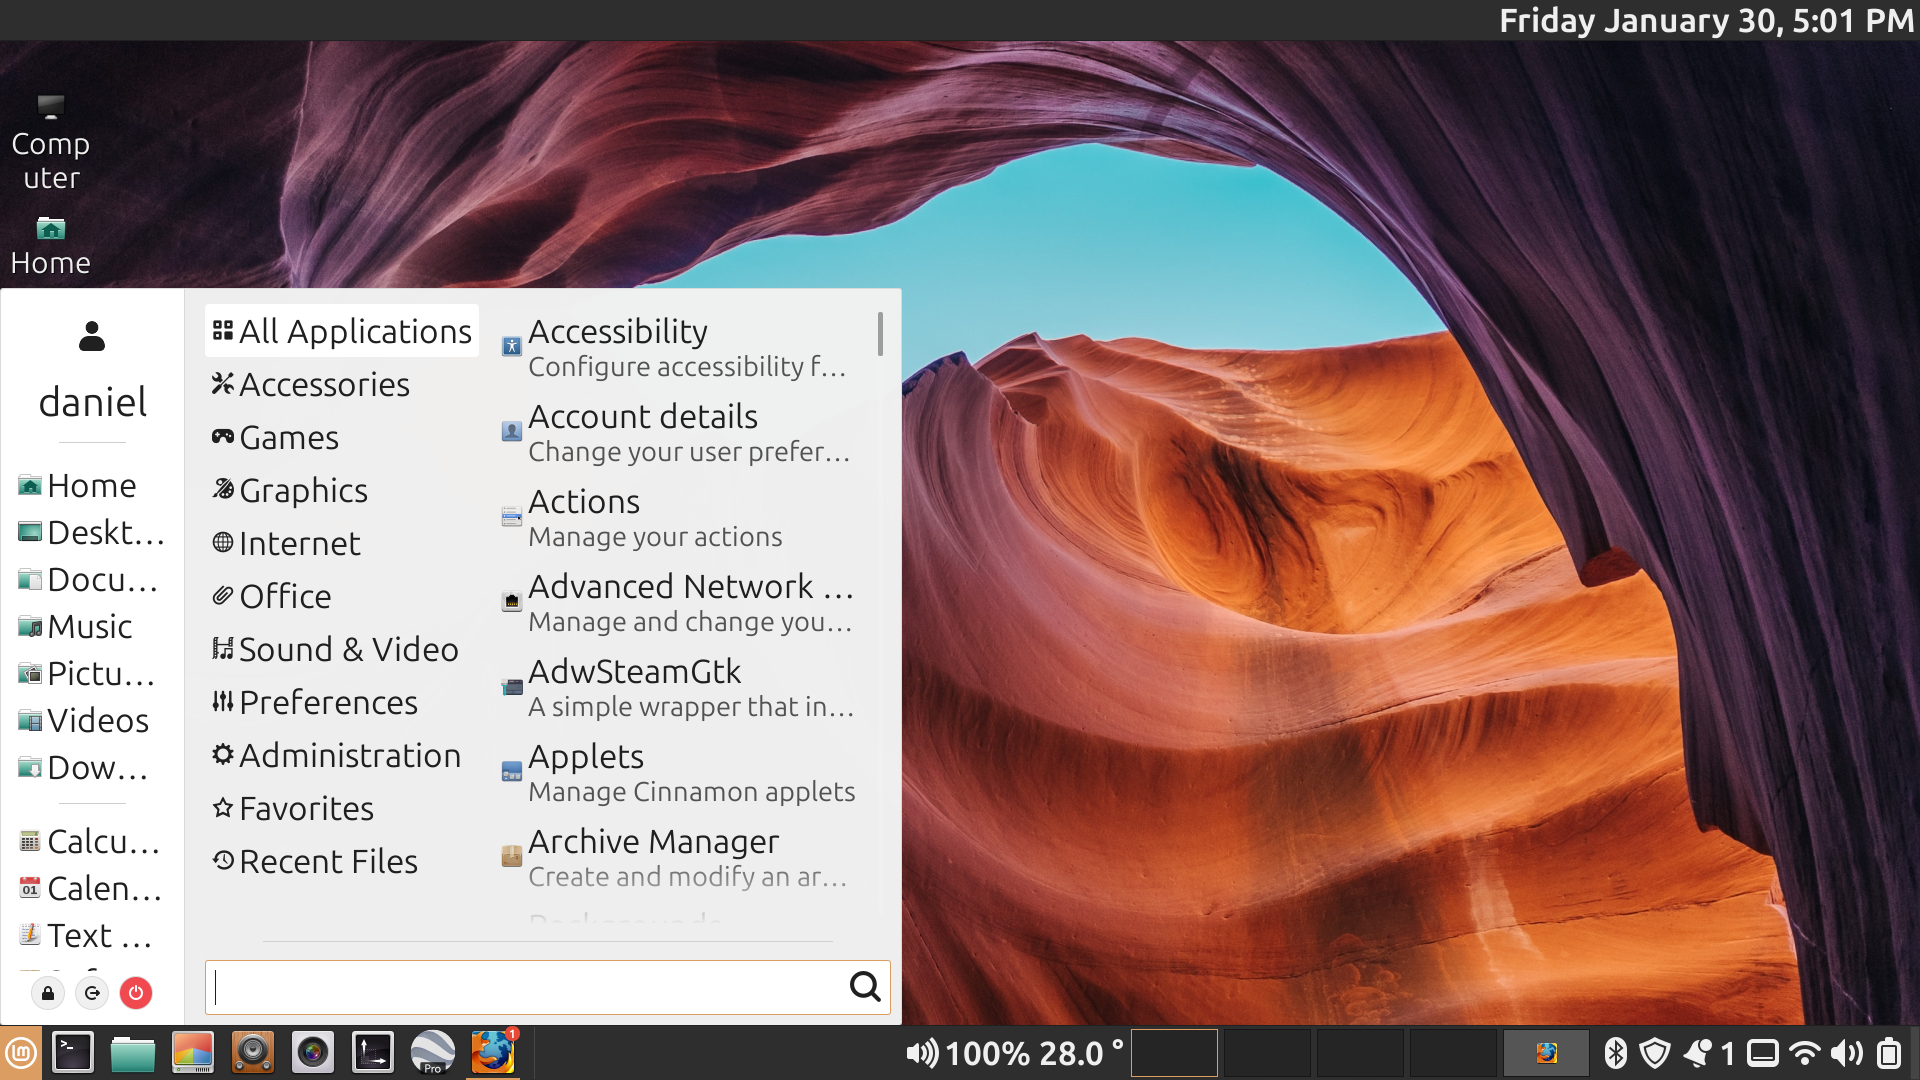The height and width of the screenshot is (1080, 1920).
Task: Select the Sound & Video category
Action: point(337,650)
